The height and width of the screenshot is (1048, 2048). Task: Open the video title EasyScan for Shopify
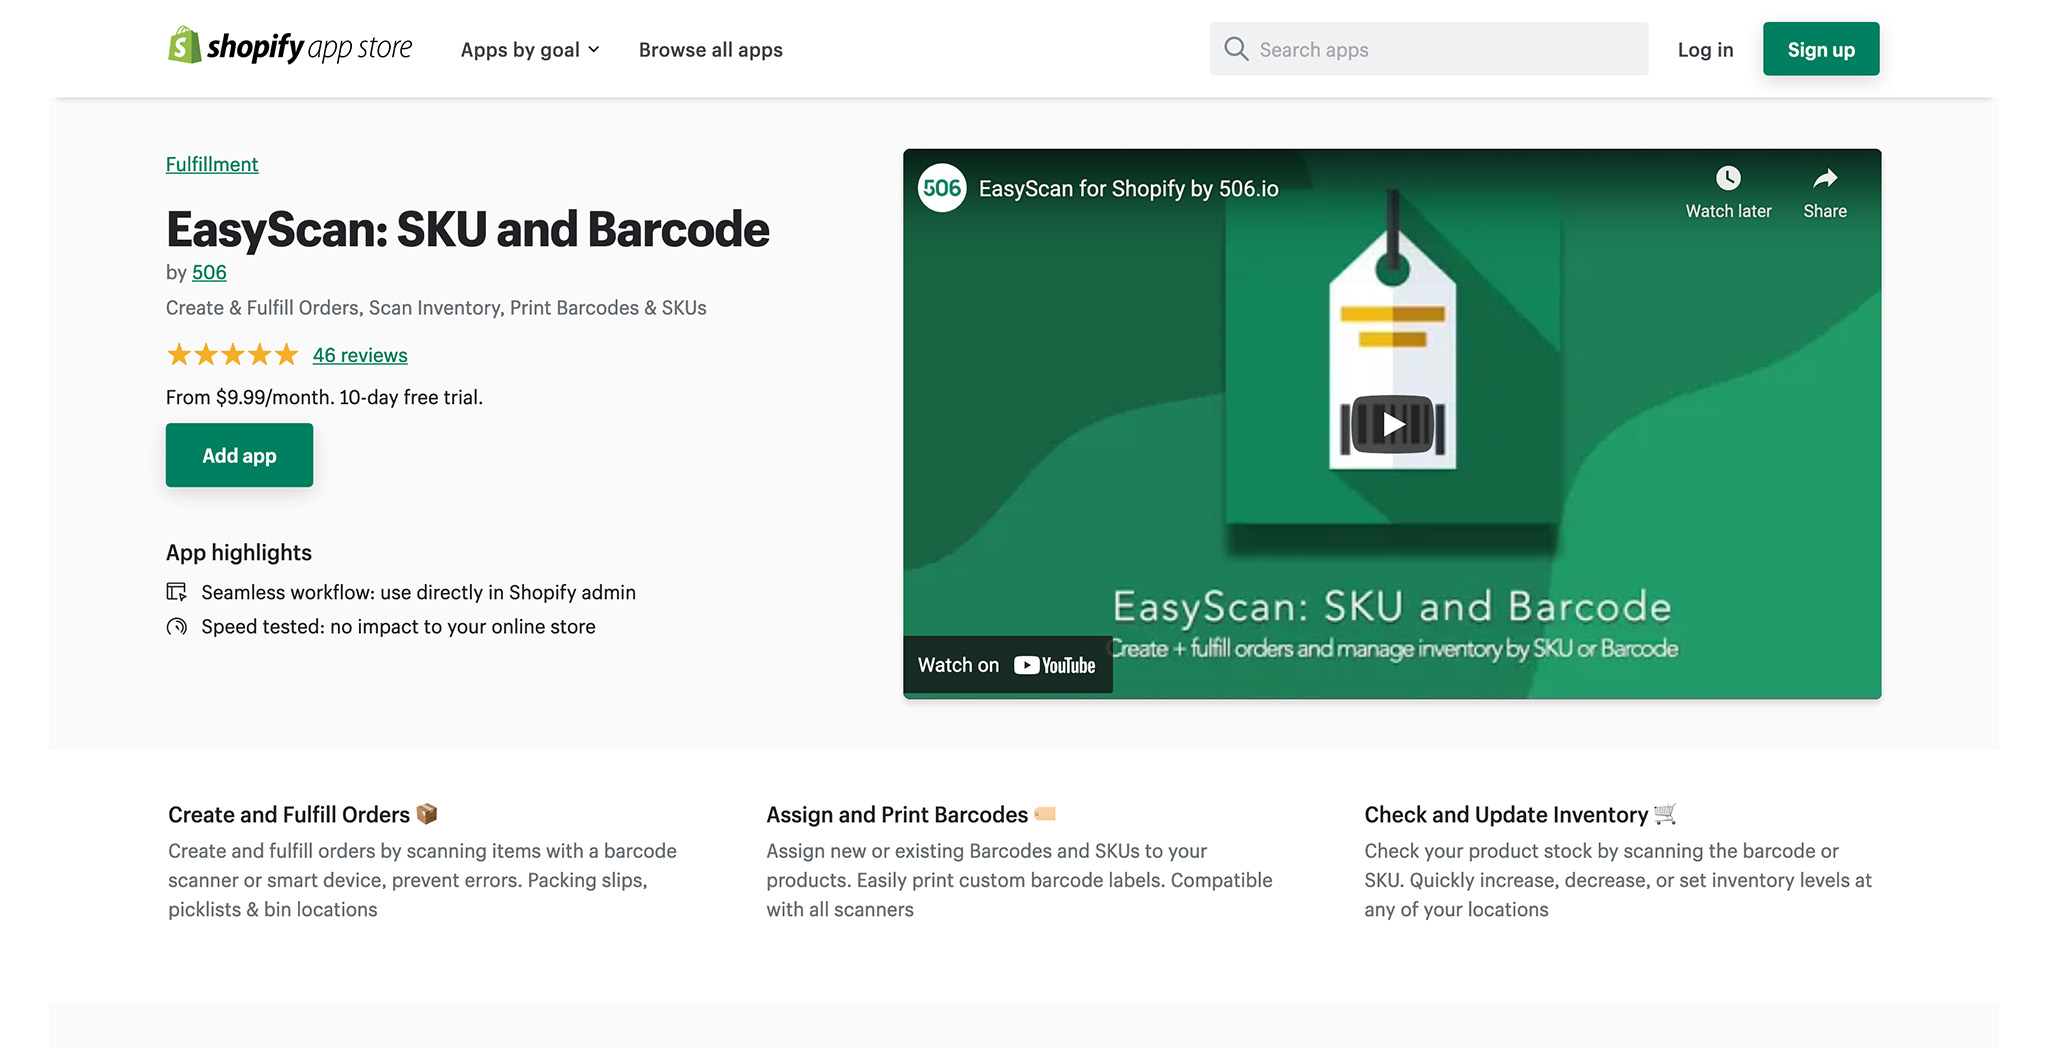(x=1128, y=189)
